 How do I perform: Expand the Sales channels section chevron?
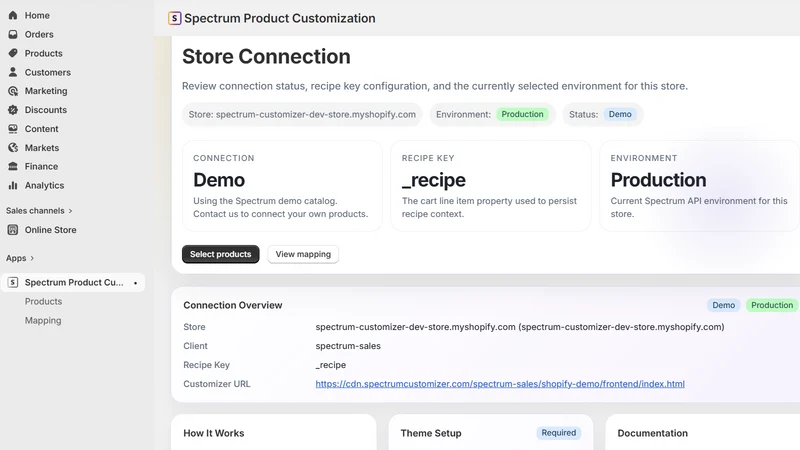tap(70, 211)
